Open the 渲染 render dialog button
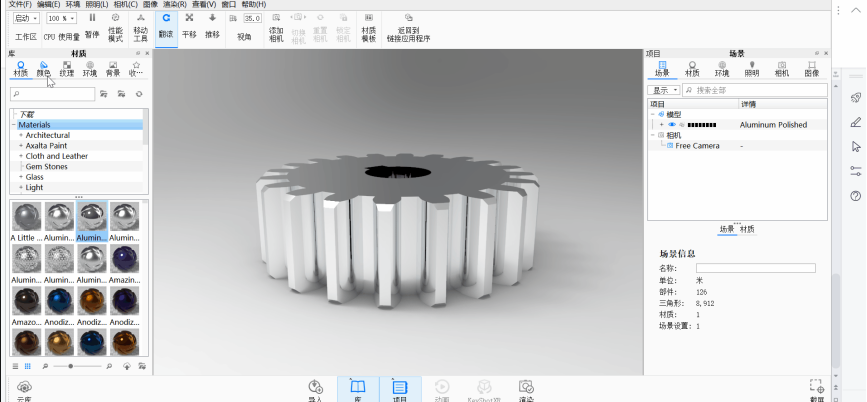 point(526,390)
